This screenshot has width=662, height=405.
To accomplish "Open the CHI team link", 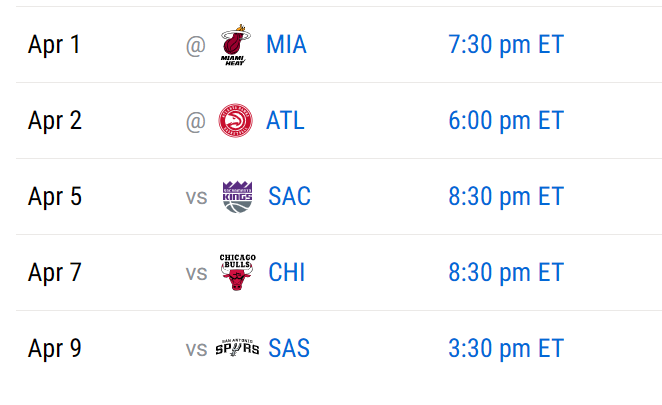I will point(287,272).
